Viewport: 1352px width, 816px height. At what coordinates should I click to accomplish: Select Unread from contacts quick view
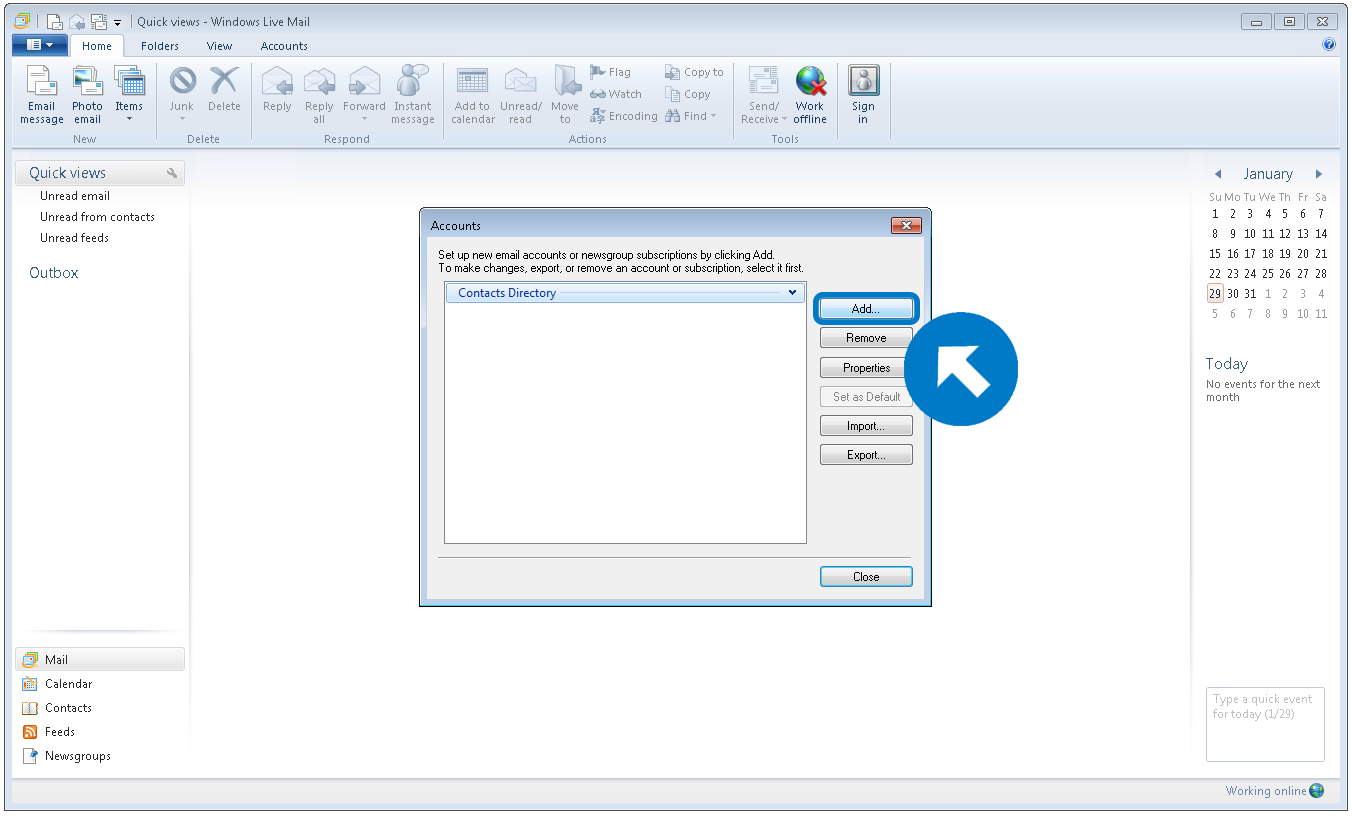(97, 217)
